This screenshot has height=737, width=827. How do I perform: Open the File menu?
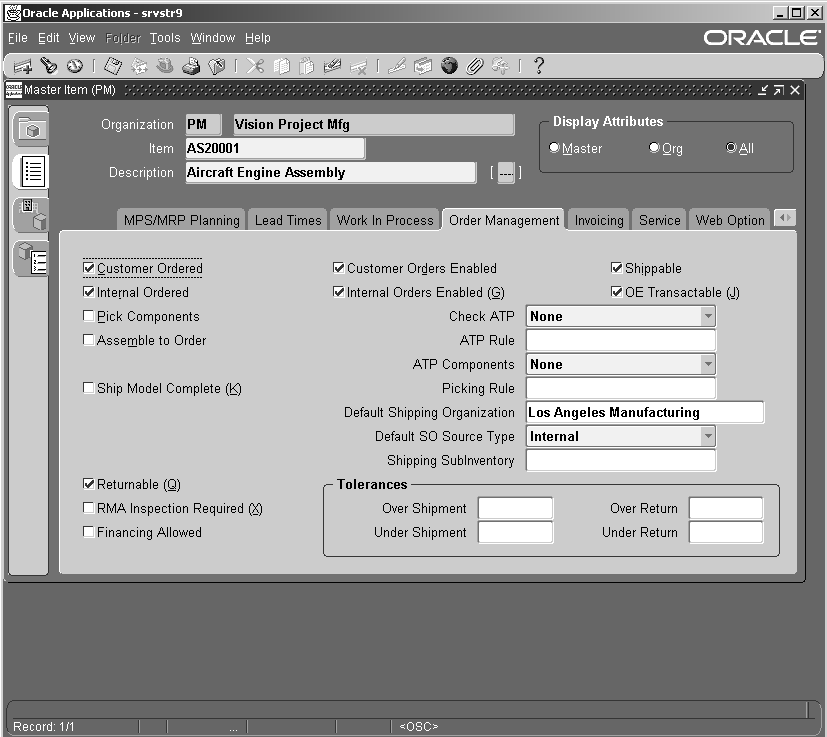pyautogui.click(x=17, y=38)
